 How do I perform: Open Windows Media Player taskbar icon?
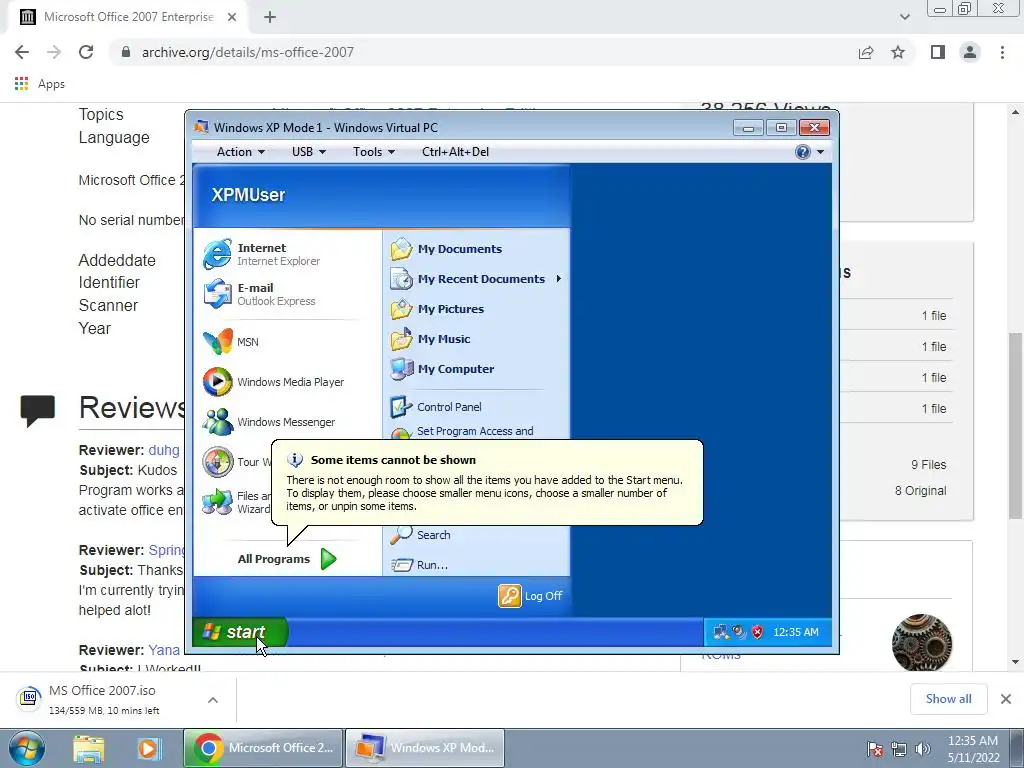coord(148,748)
